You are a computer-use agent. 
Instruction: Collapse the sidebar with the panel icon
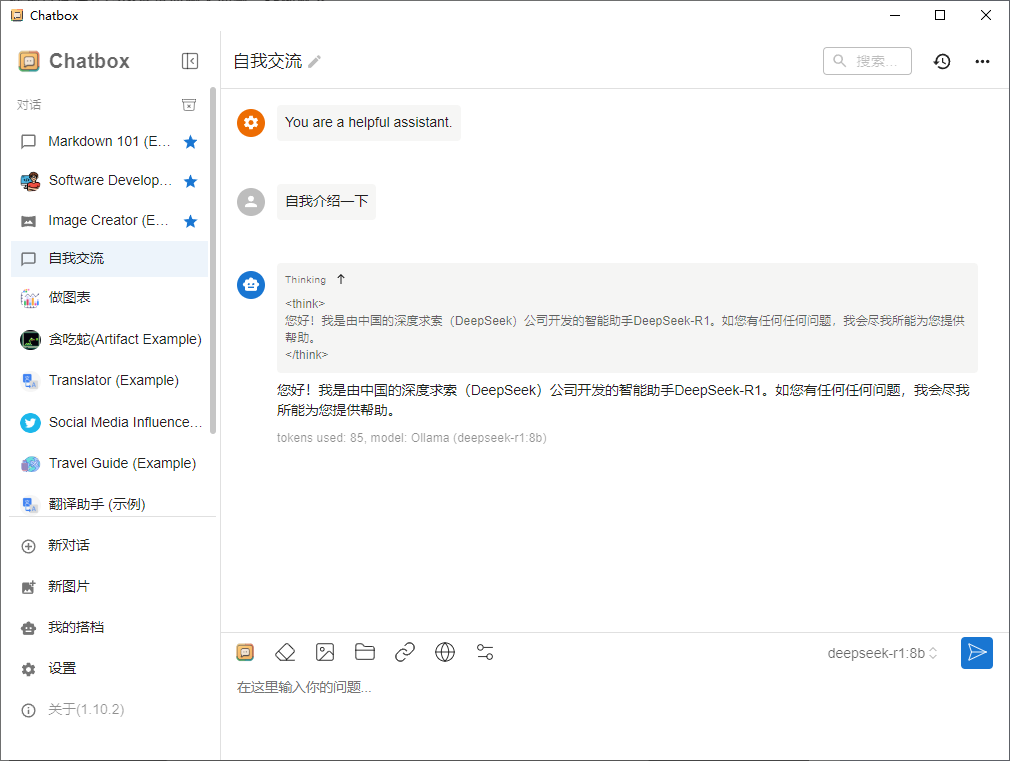(x=190, y=61)
